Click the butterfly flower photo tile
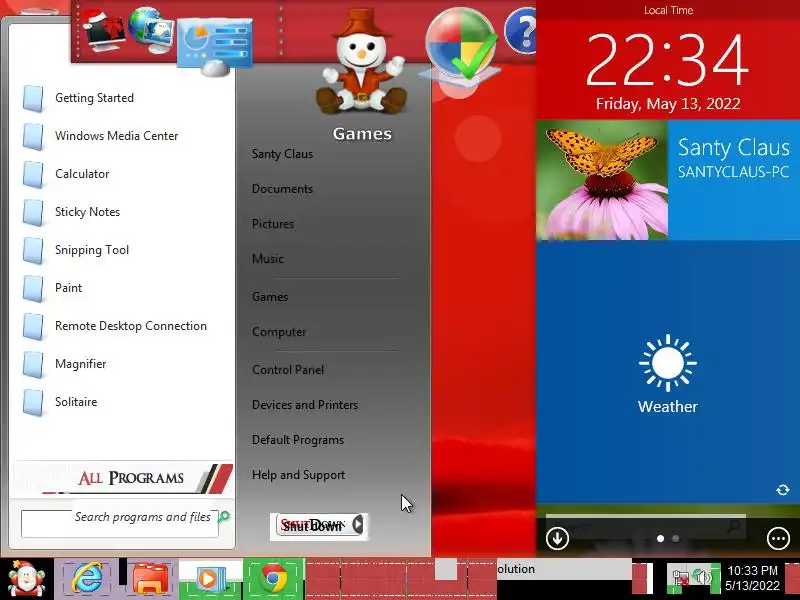The height and width of the screenshot is (600, 800). pos(602,180)
